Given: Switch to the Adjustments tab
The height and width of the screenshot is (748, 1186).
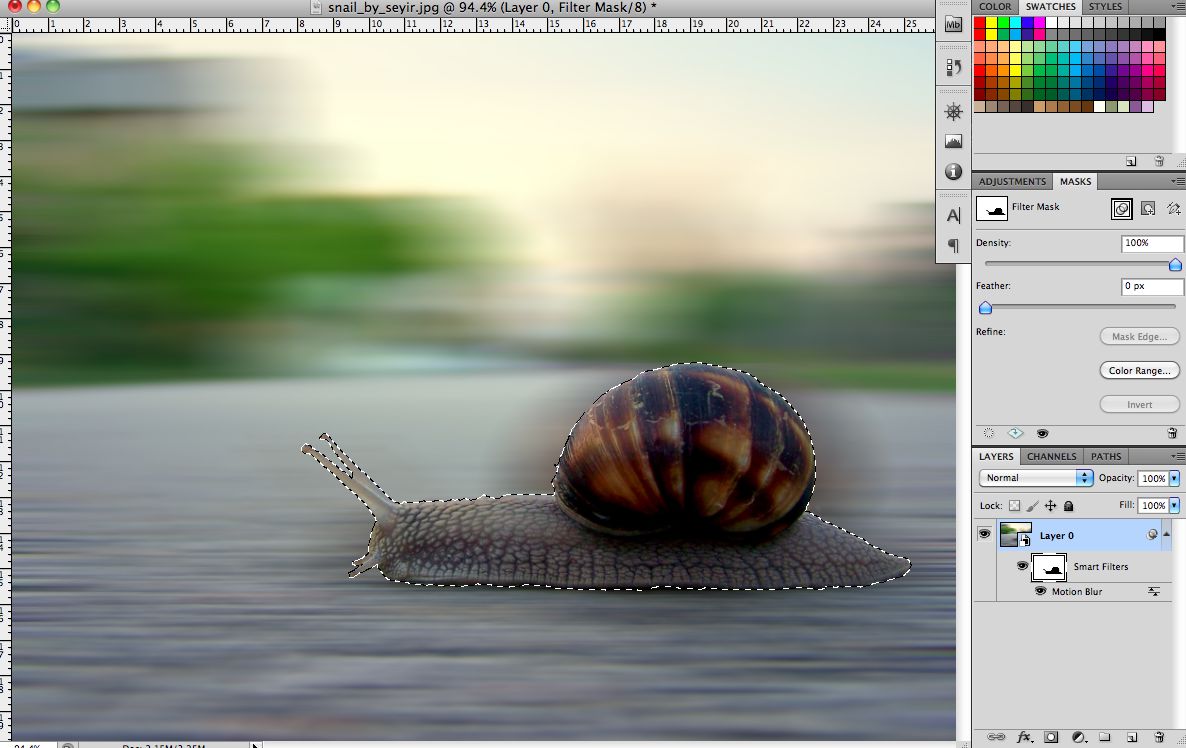Looking at the screenshot, I should pyautogui.click(x=1012, y=182).
